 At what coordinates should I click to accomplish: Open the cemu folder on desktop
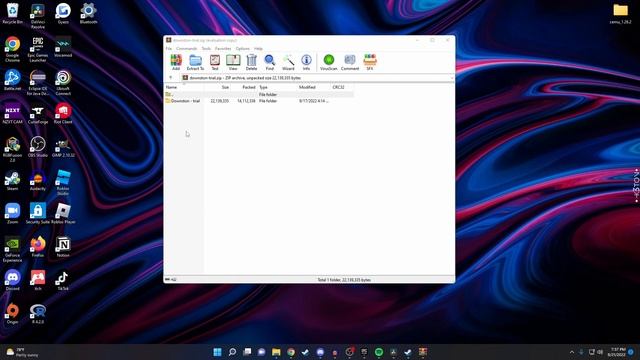click(620, 13)
